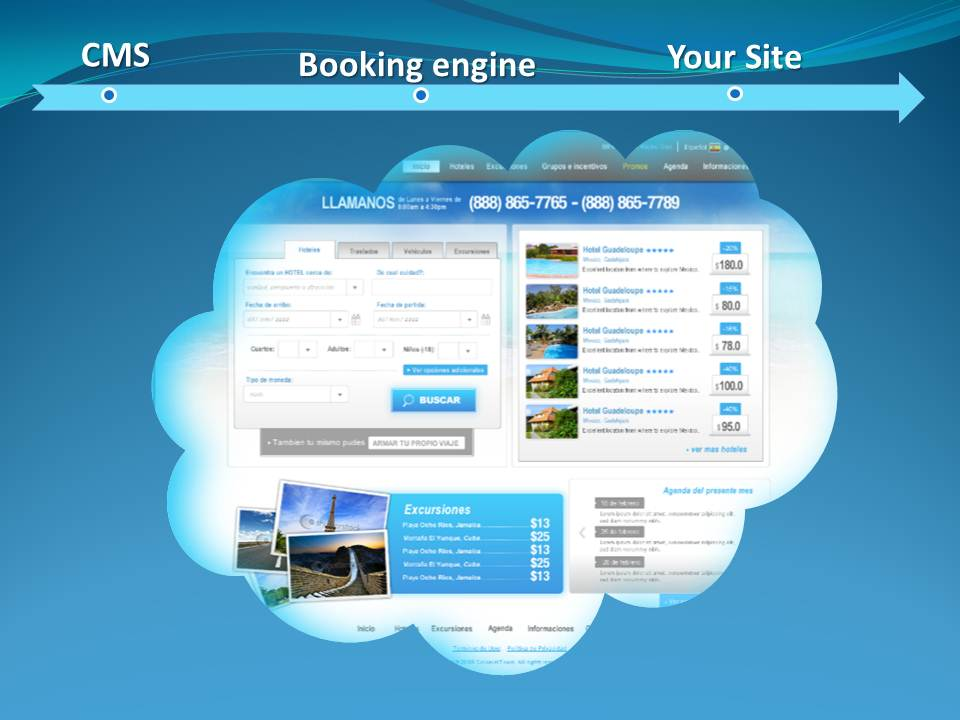This screenshot has width=960, height=720.
Task: Click the calendar icon beside Fecha de arribo
Action: [x=355, y=319]
